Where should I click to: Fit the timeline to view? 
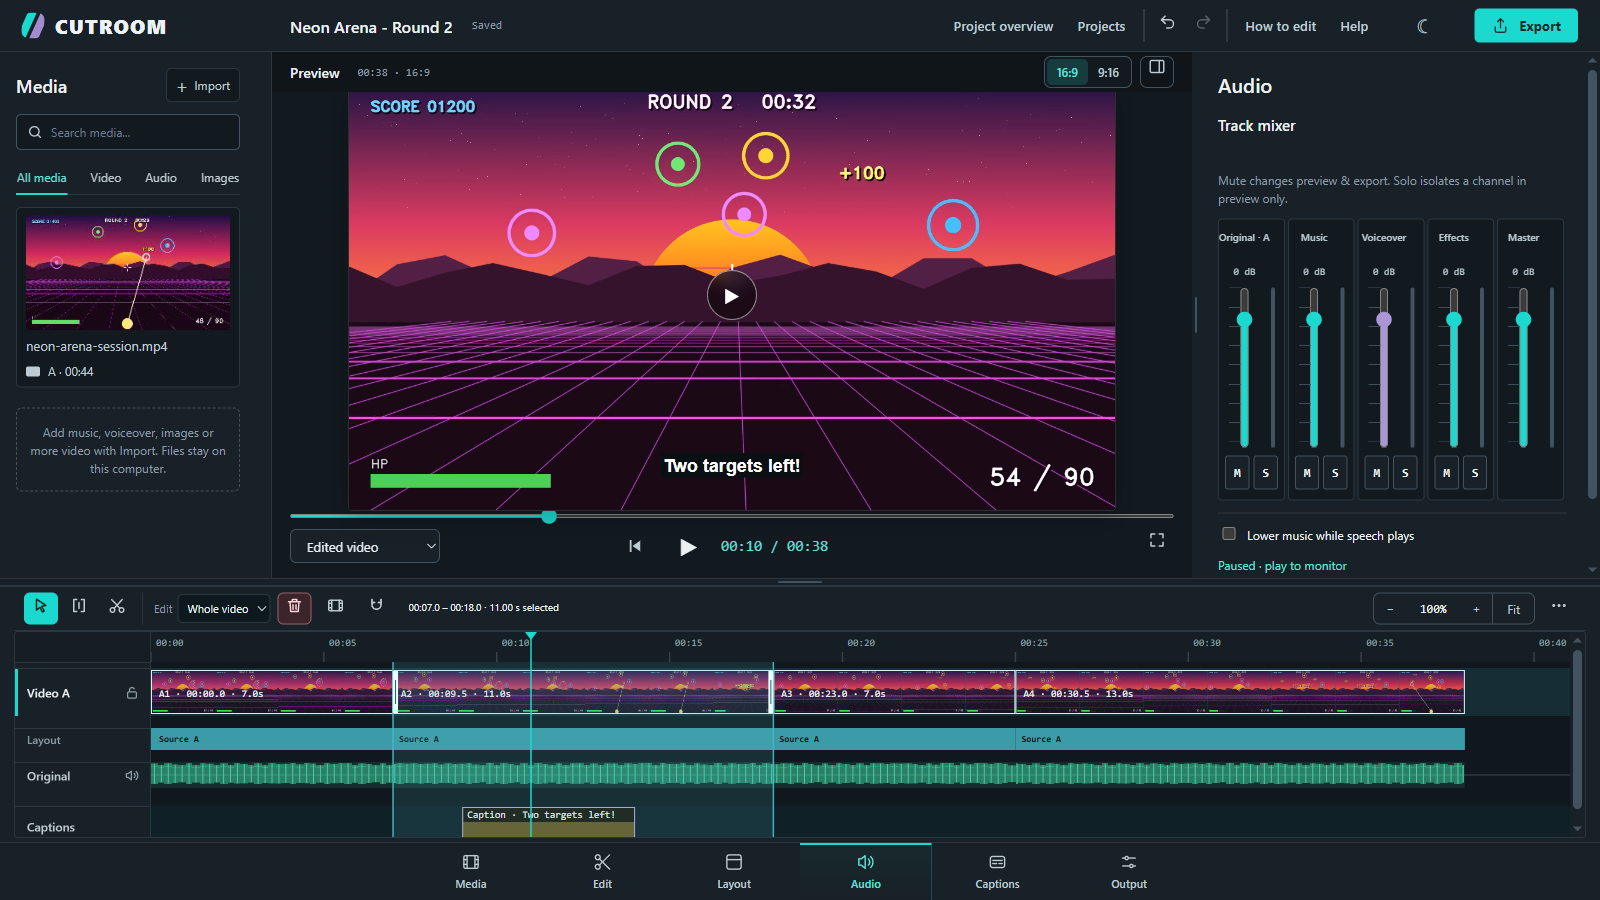click(x=1514, y=609)
